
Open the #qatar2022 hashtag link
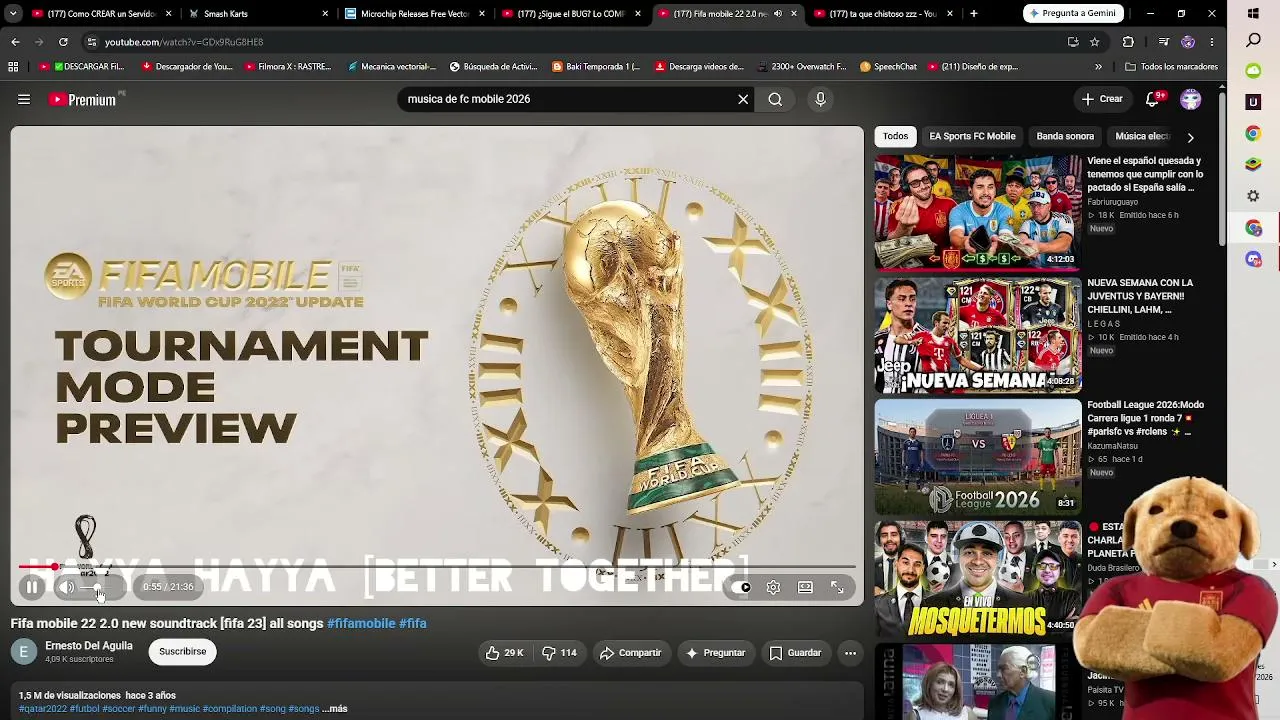click(43, 709)
